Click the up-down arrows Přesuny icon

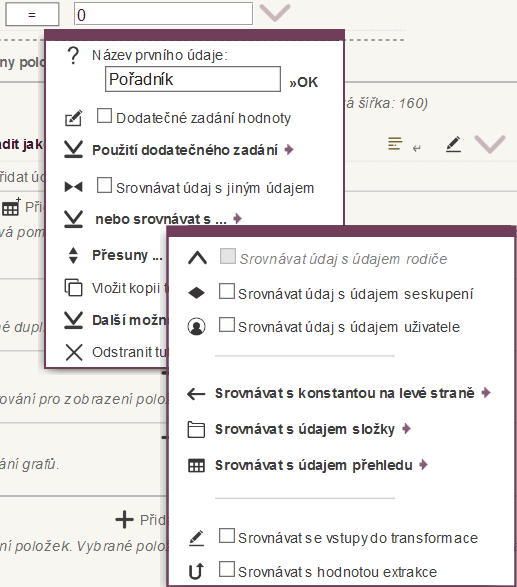(73, 255)
